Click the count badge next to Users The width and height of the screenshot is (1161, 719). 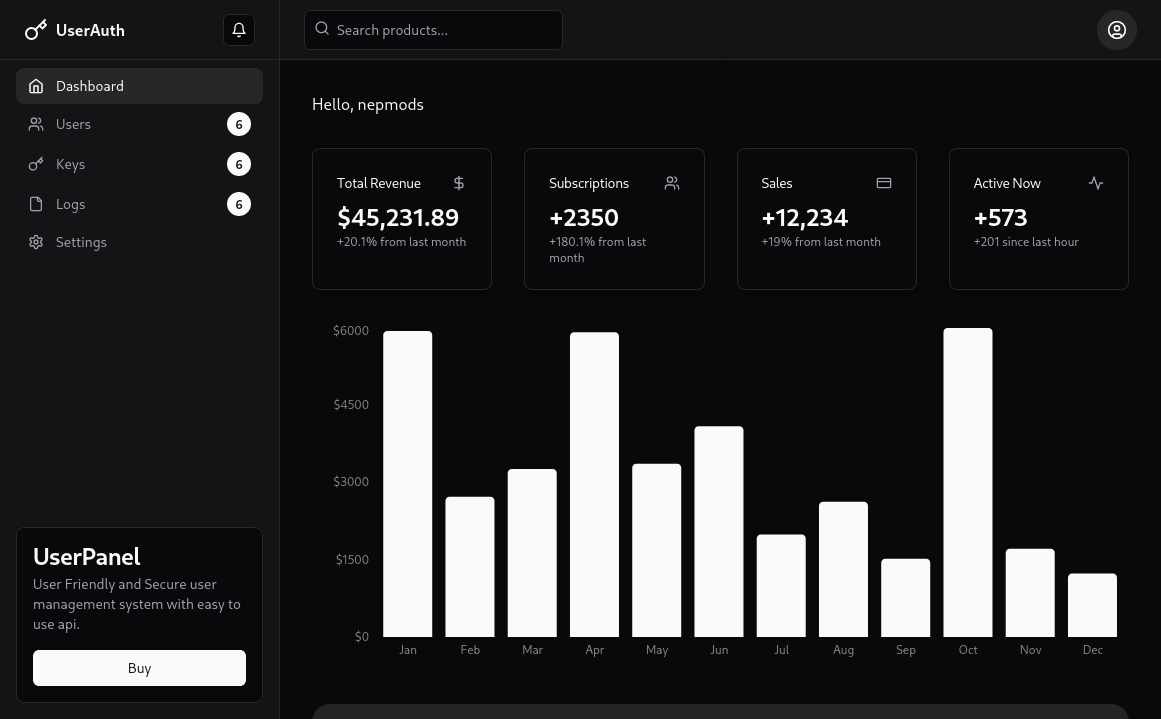(238, 124)
